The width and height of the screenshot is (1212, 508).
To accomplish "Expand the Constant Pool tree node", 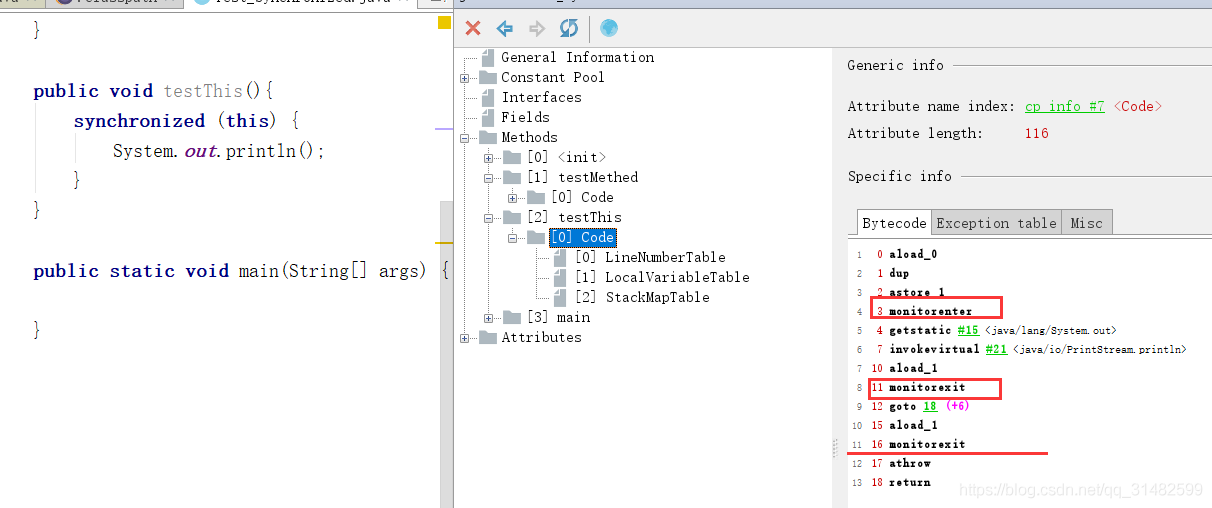I will pos(465,78).
